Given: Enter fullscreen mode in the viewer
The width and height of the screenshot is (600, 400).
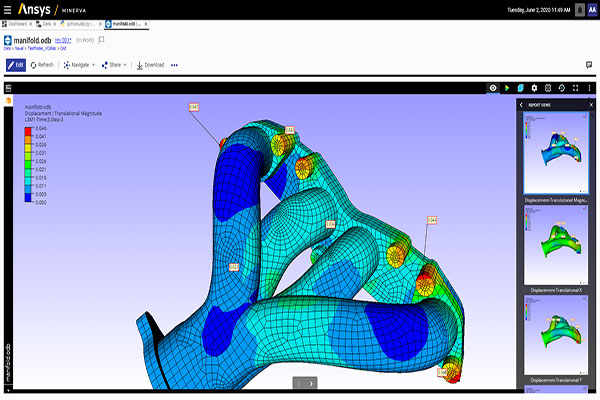Looking at the screenshot, I should [576, 88].
